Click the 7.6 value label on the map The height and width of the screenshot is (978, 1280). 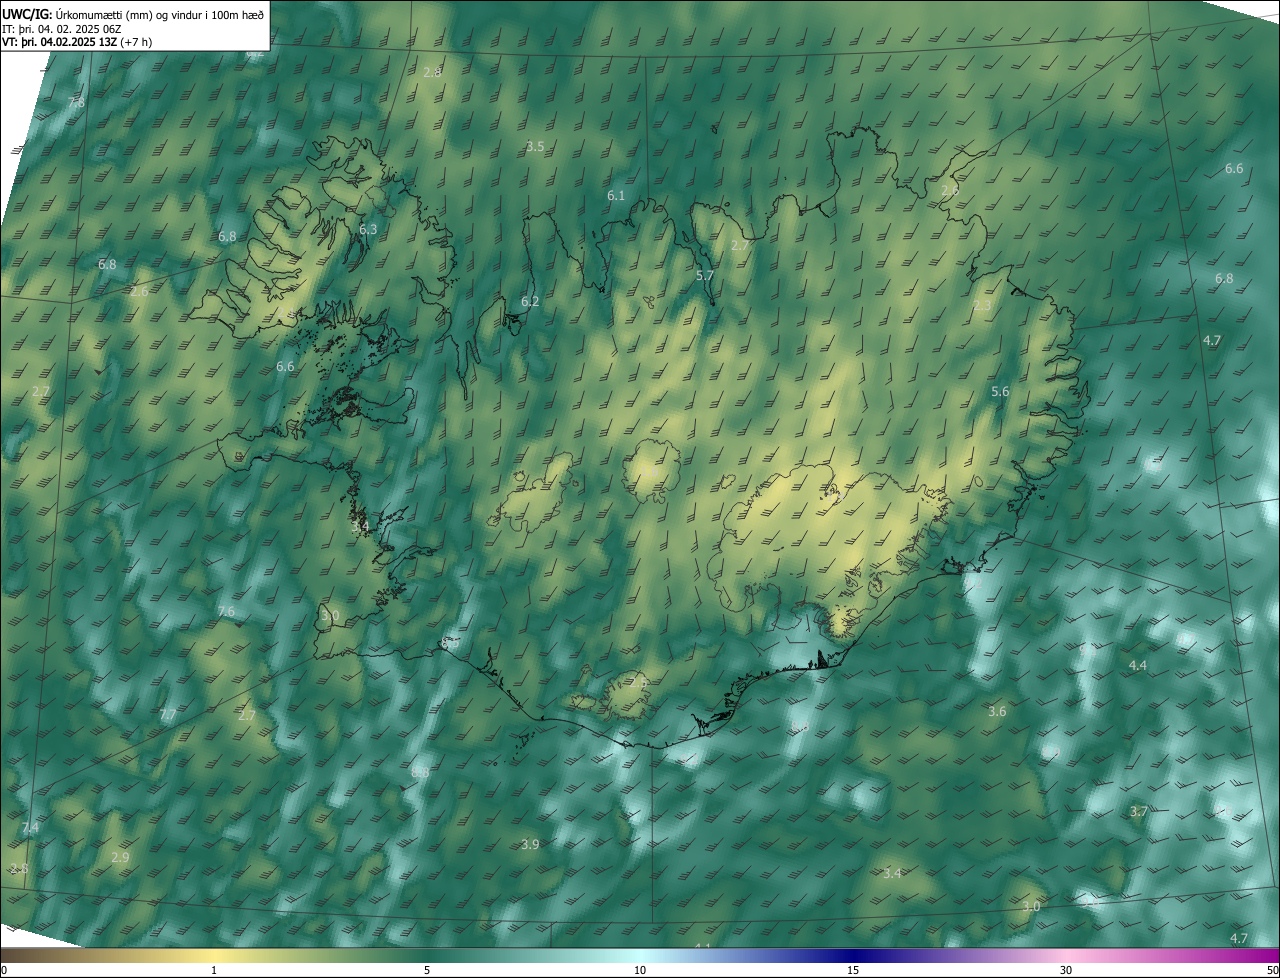point(226,612)
